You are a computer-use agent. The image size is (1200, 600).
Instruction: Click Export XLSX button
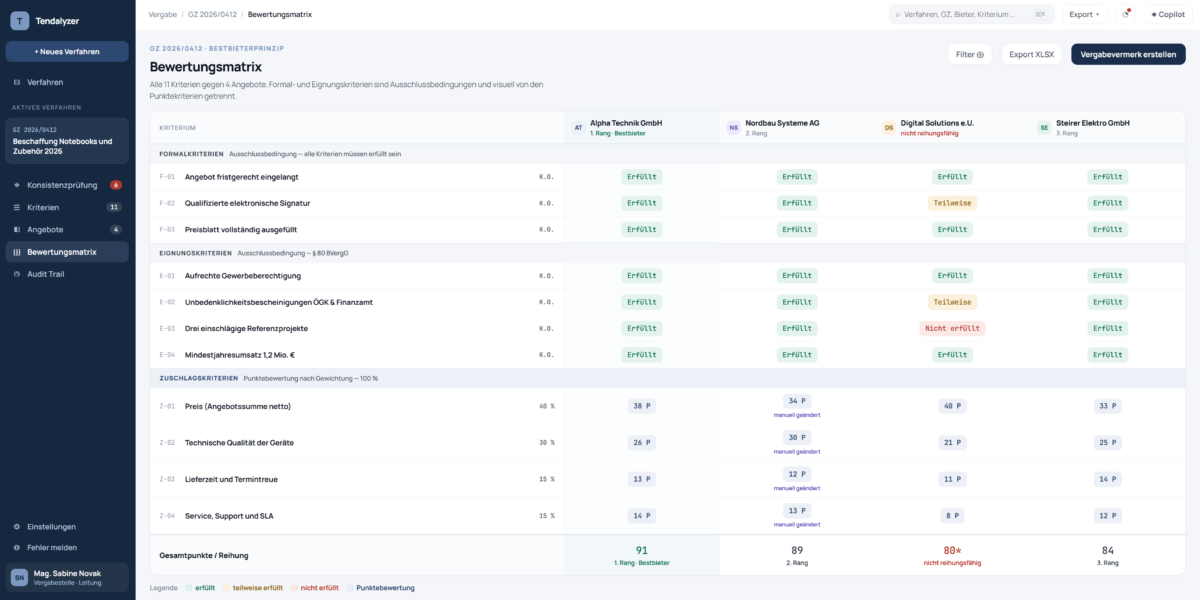(x=1031, y=54)
